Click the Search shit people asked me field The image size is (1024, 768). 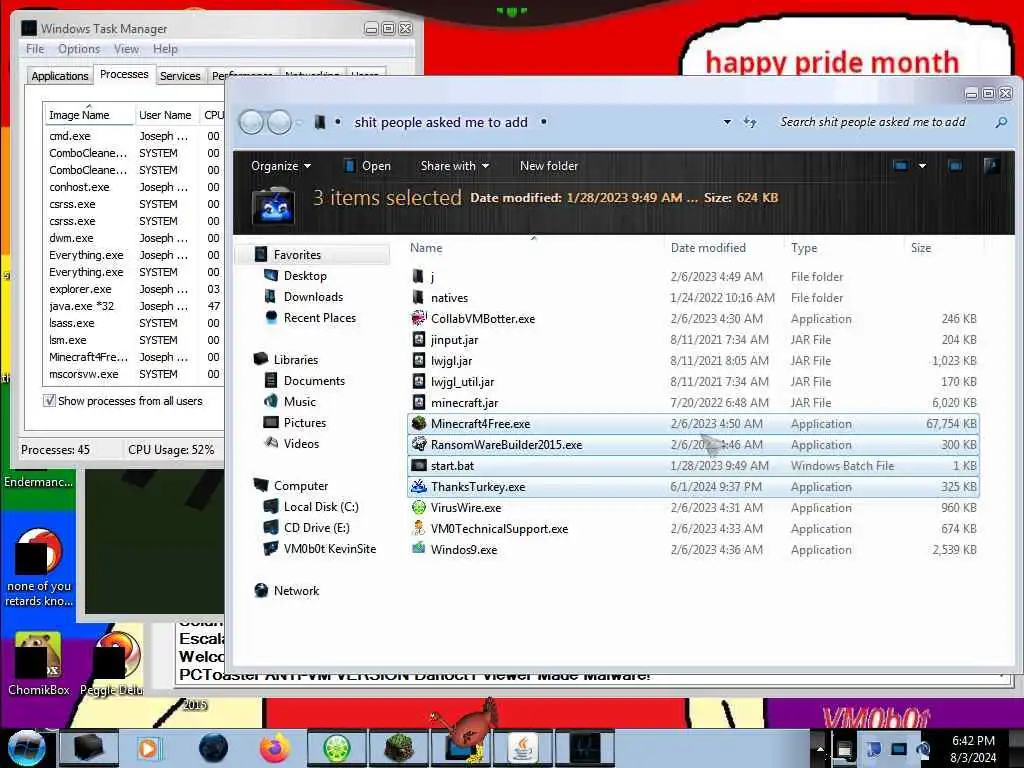(x=872, y=122)
